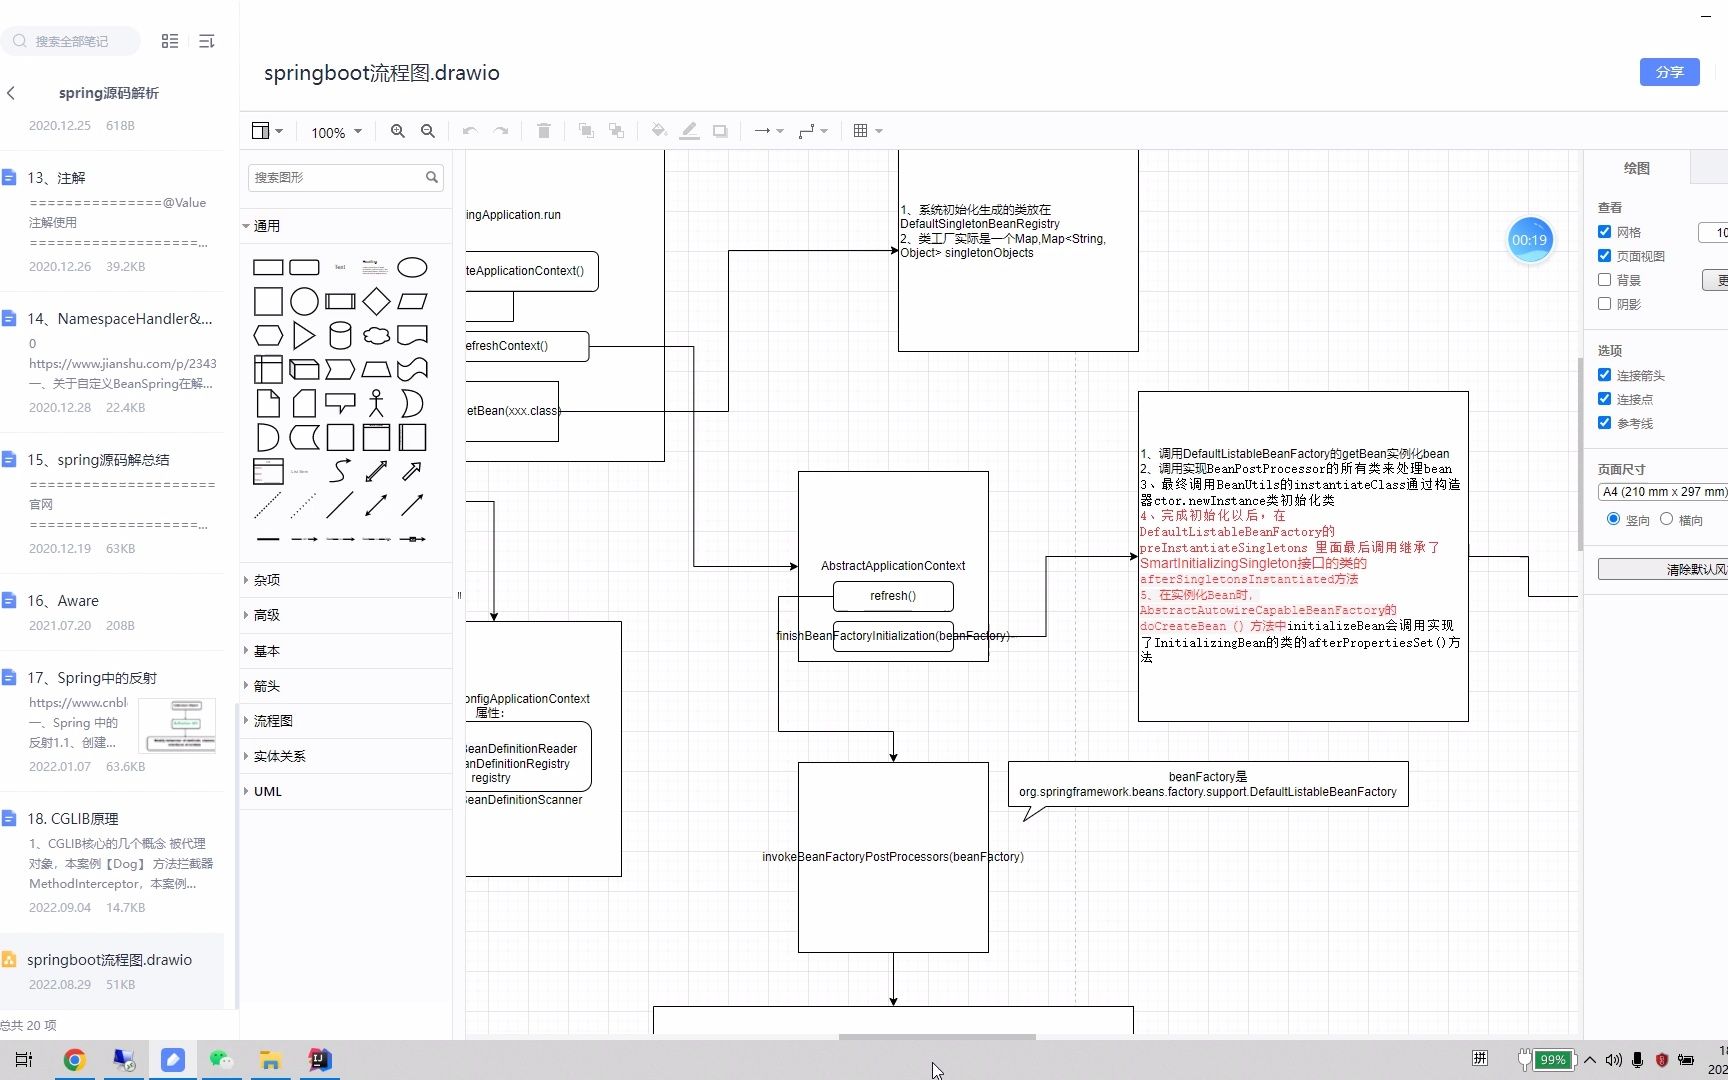
Task: Open the table insert dropdown
Action: [867, 131]
